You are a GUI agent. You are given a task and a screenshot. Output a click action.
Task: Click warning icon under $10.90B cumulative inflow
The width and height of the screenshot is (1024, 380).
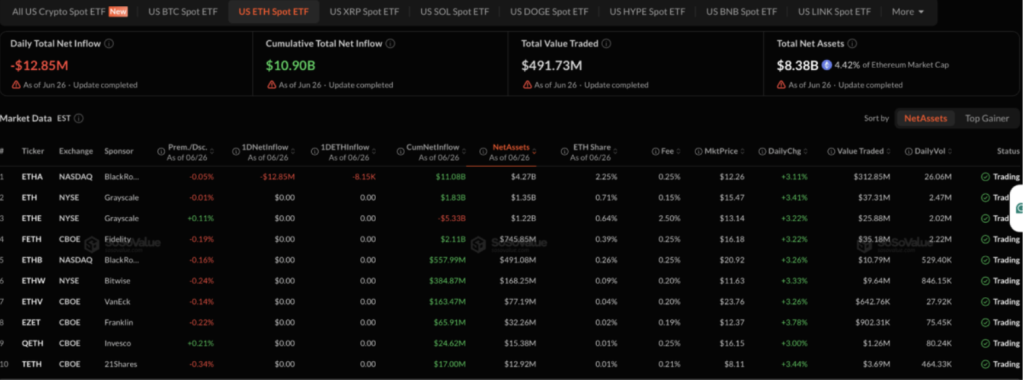pos(271,85)
